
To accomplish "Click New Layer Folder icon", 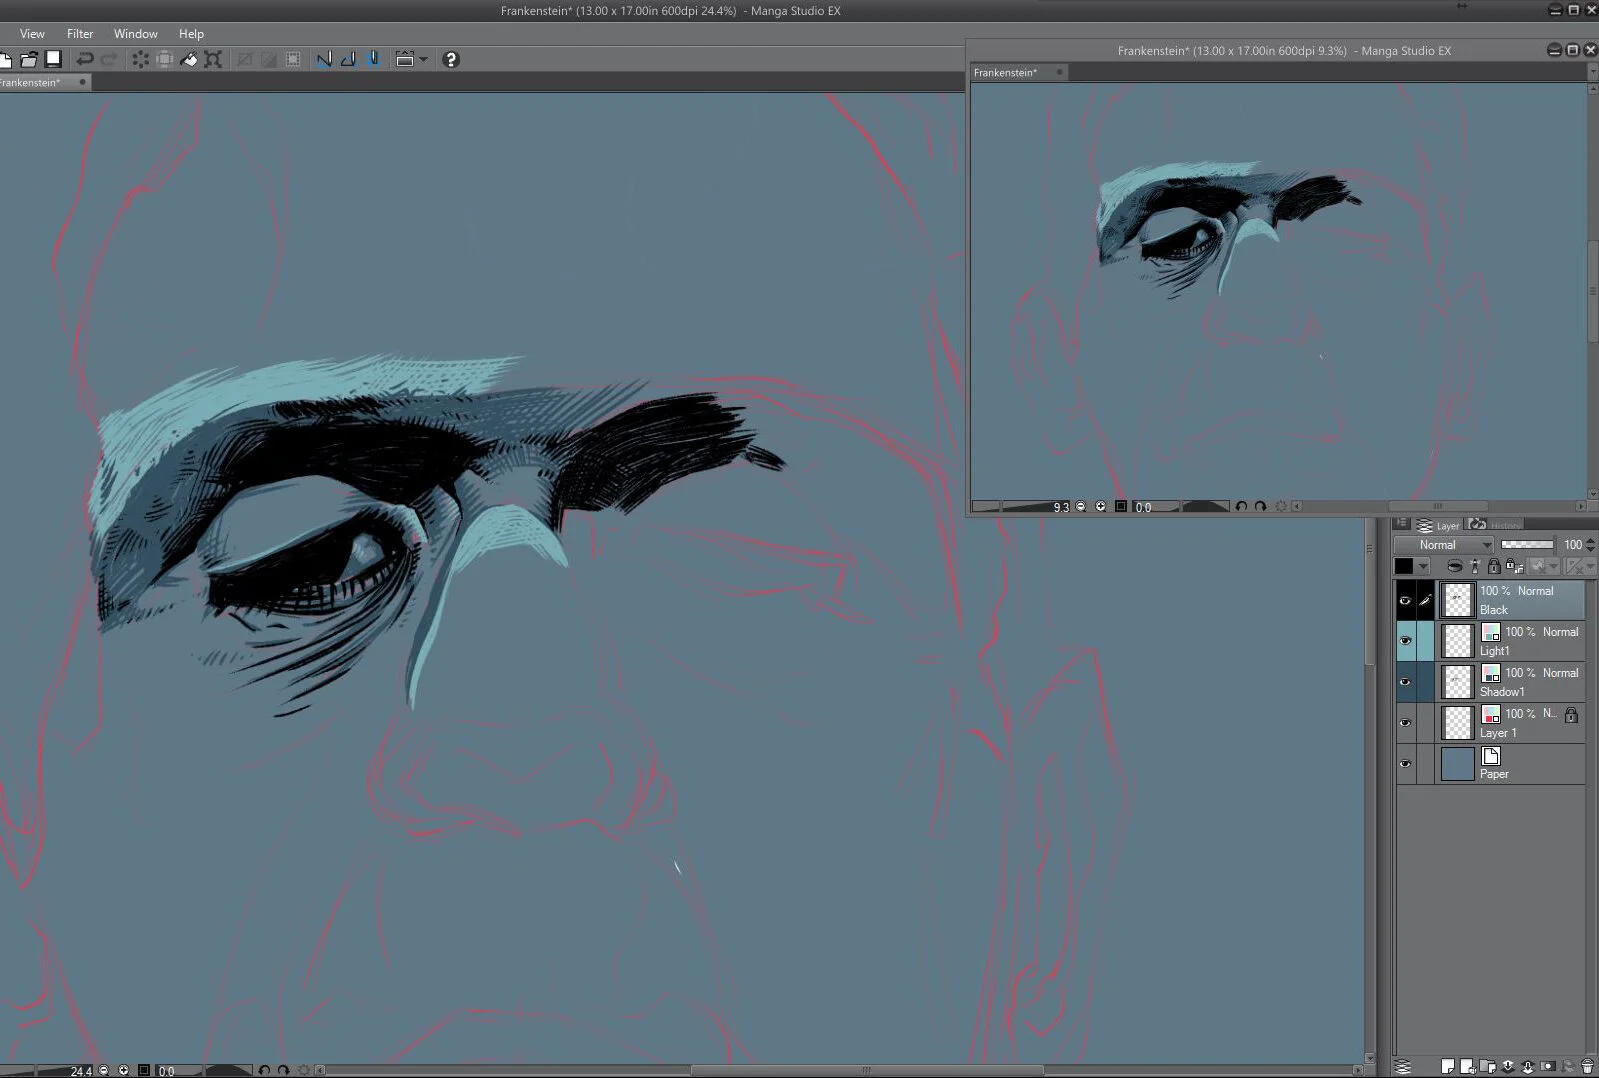I will click(1487, 1067).
